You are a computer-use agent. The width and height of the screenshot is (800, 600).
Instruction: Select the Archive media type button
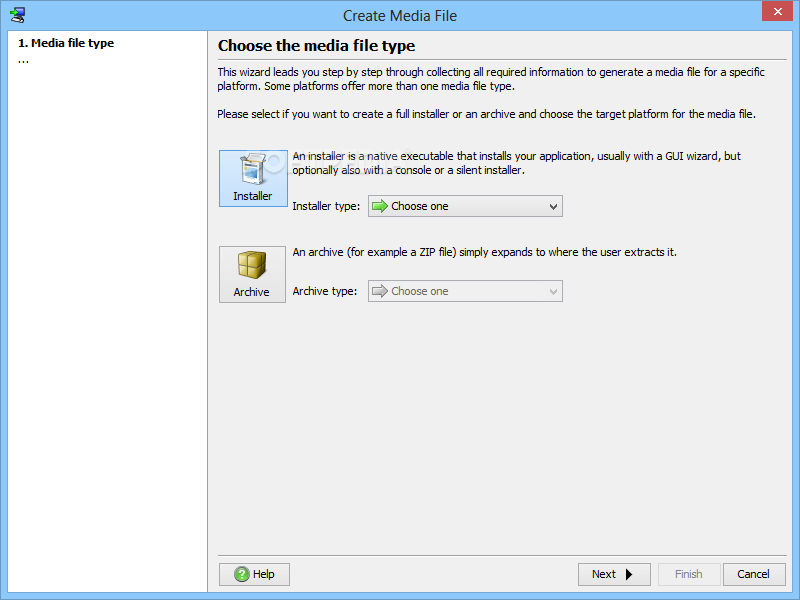point(252,274)
